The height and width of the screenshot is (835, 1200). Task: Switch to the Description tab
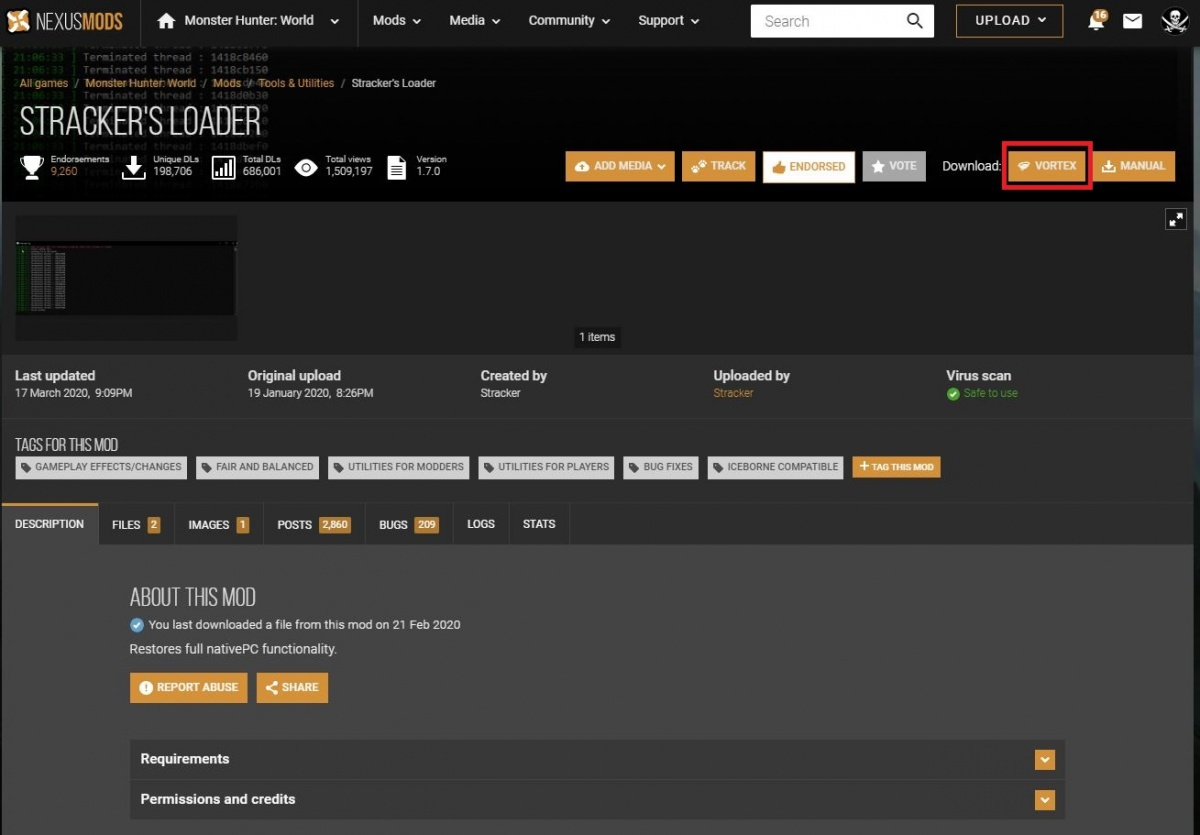(49, 524)
